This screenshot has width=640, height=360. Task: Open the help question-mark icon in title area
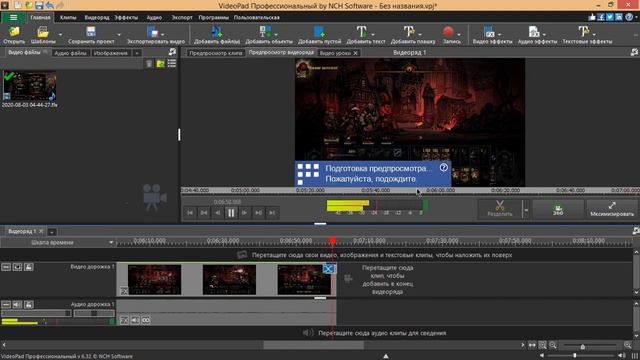[x=629, y=17]
